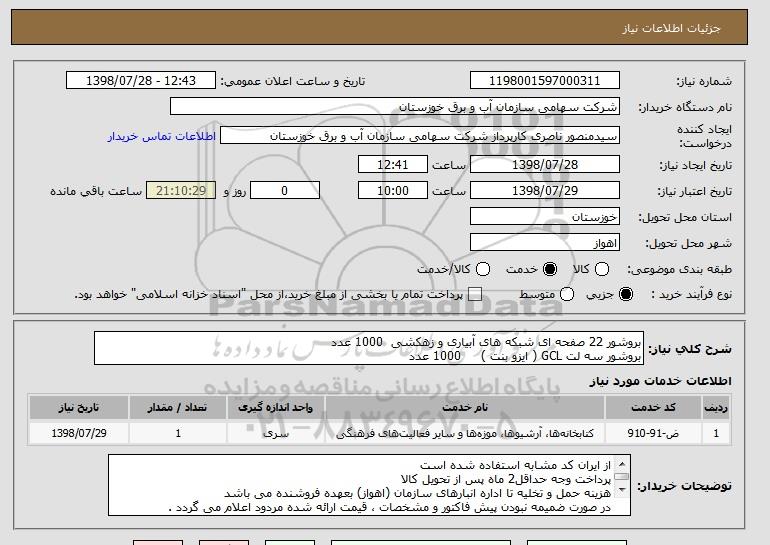770x545 pixels.
Task: Click the ایجاد کننده درخواست field
Action: tap(420, 136)
